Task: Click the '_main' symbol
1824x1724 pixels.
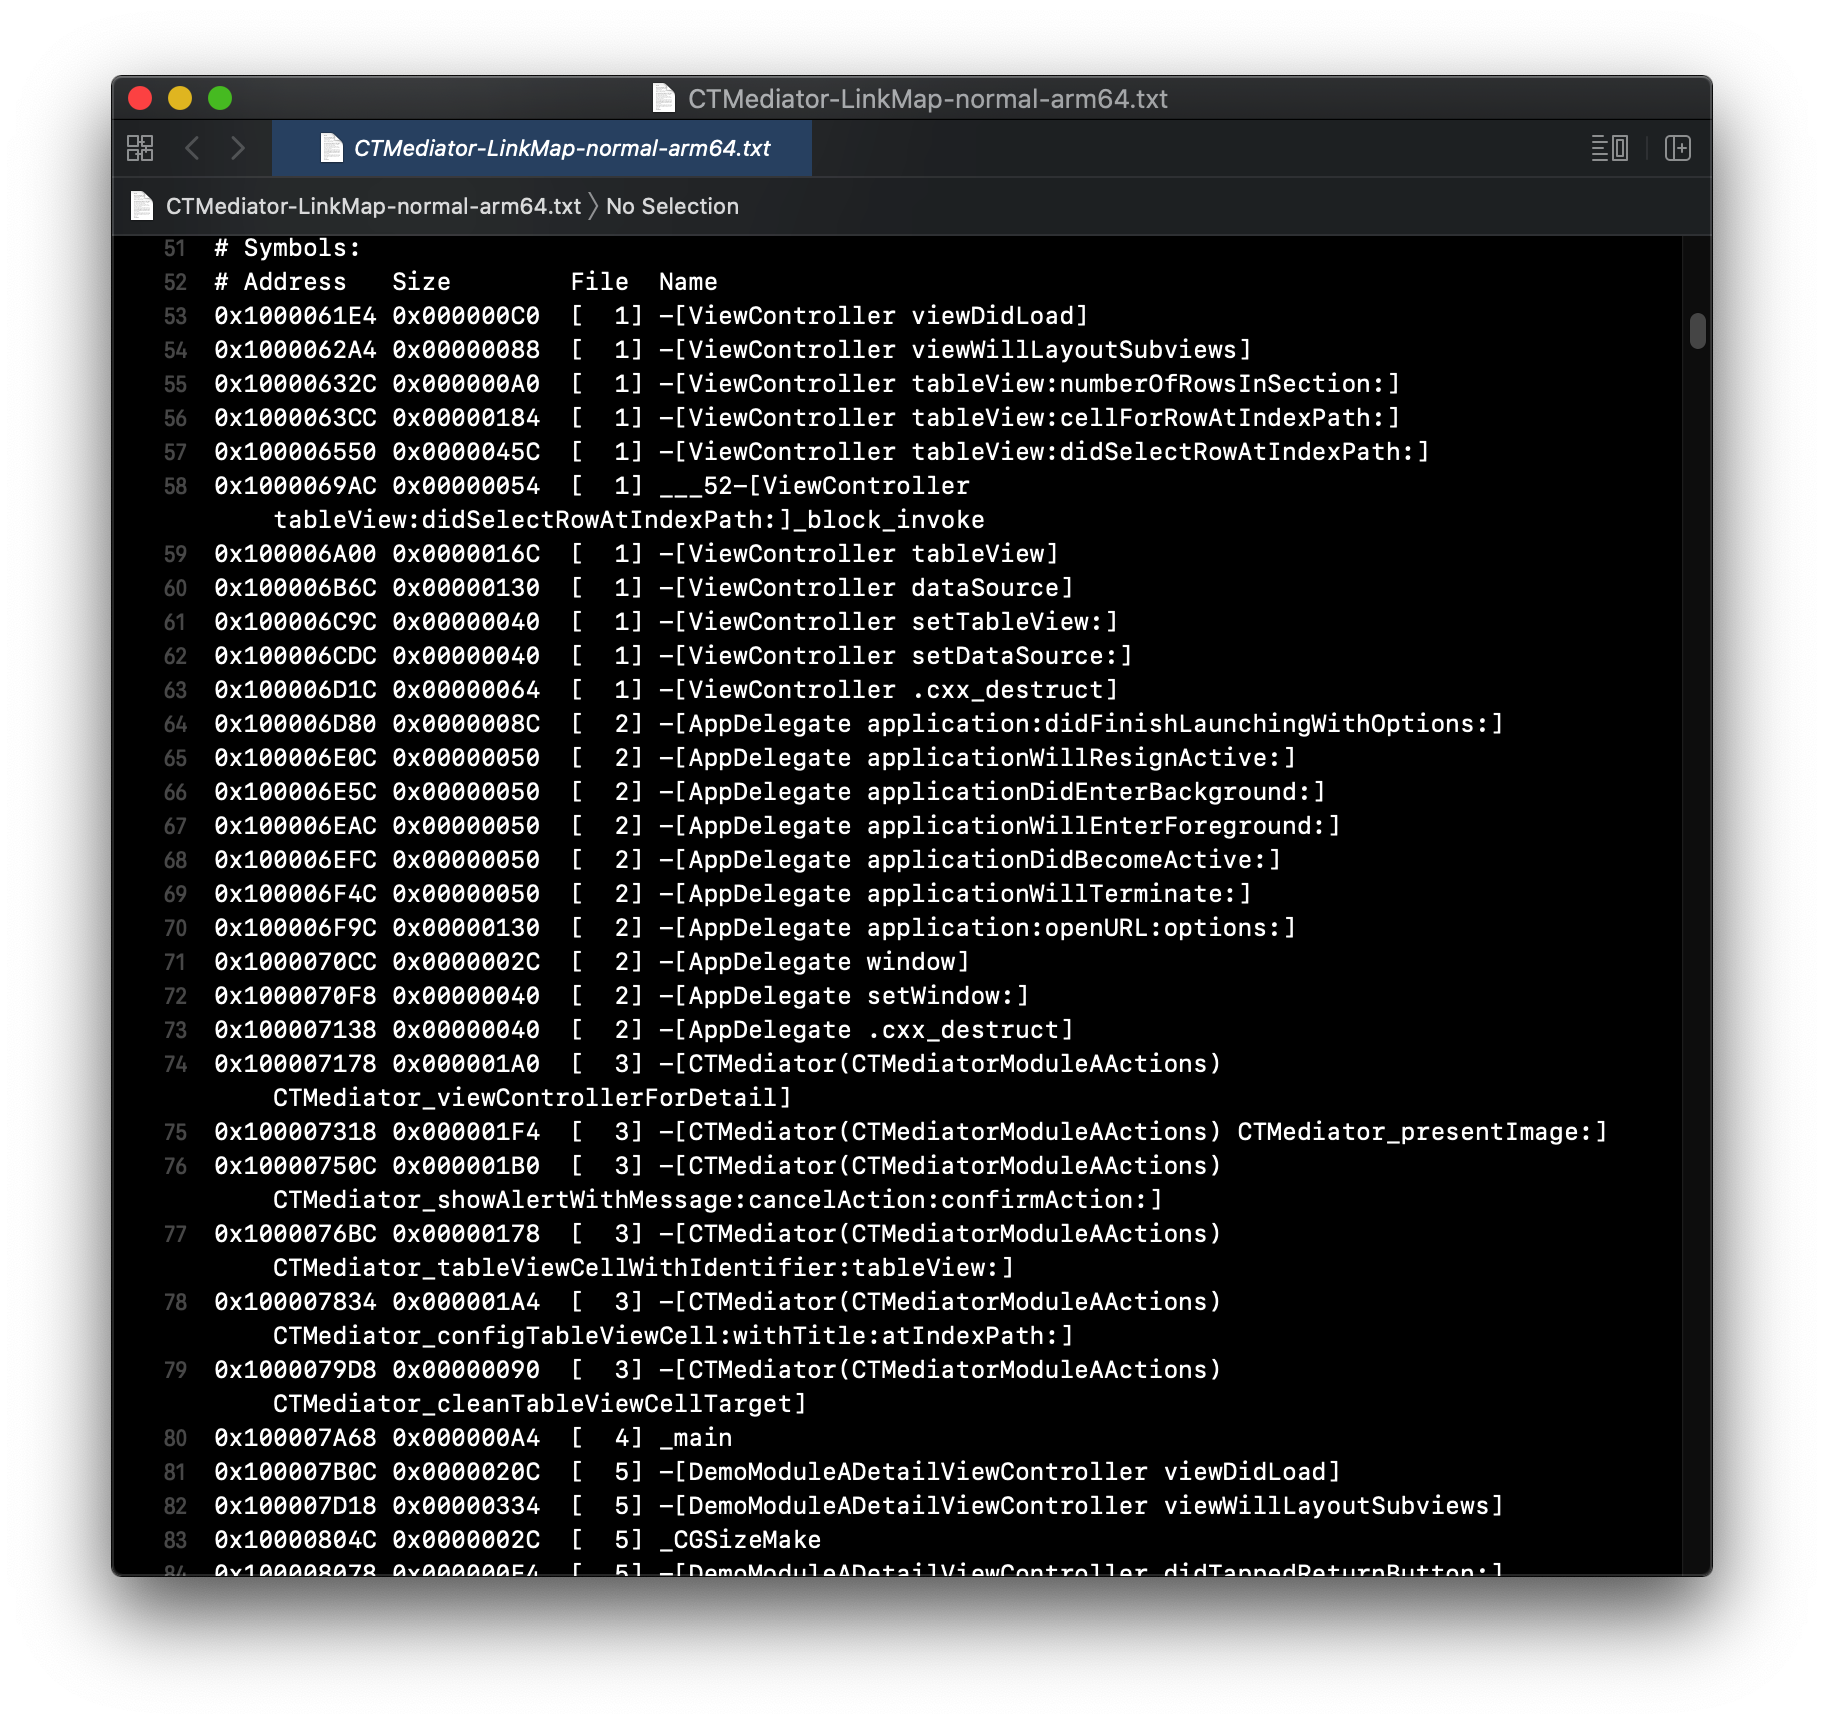Action: [x=696, y=1438]
